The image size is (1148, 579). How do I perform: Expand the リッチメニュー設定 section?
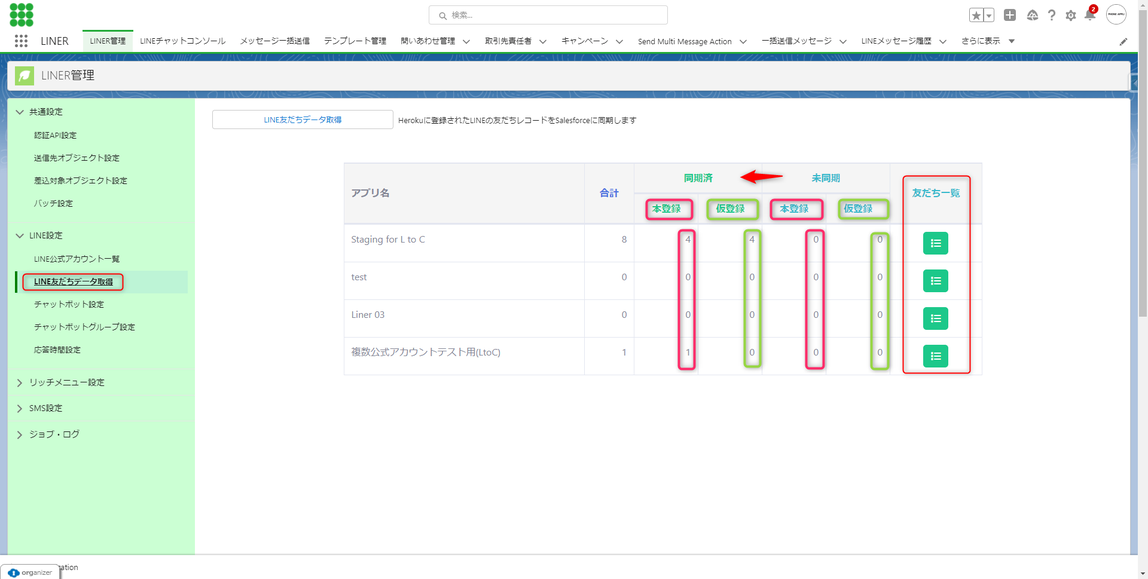(20, 382)
